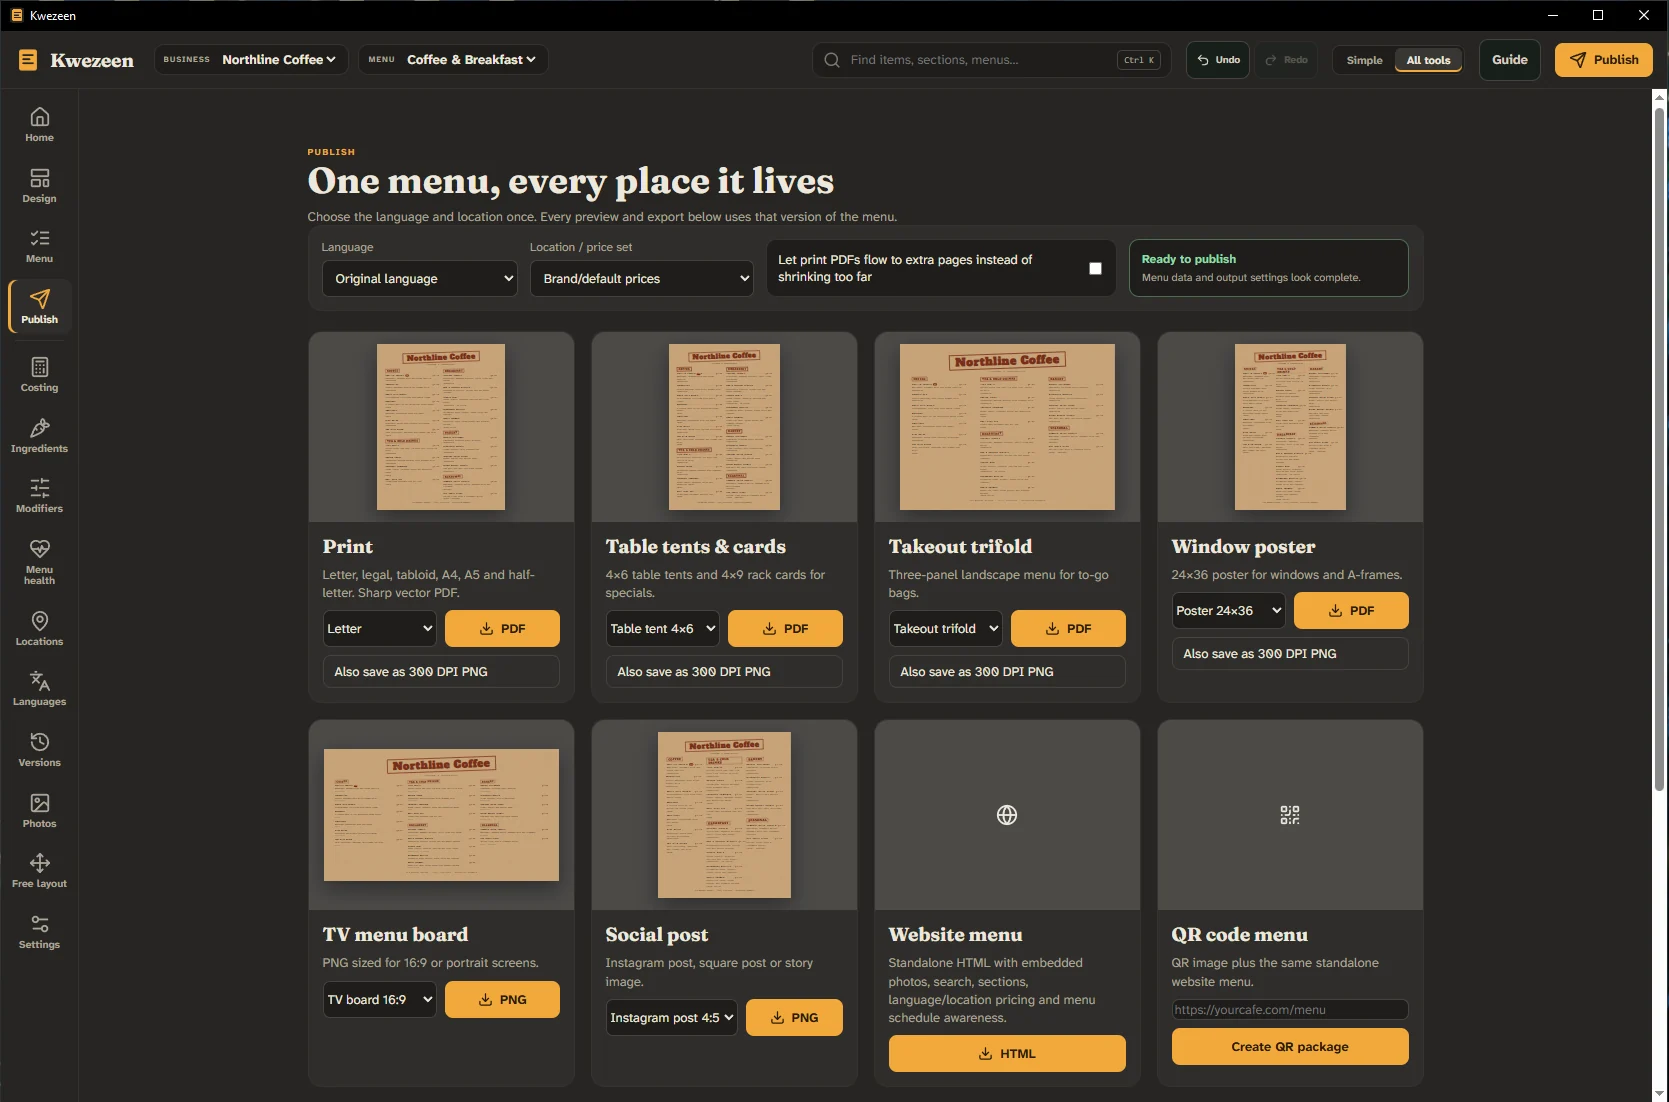Switch to Simple mode
Screen dimensions: 1669x1102
[1364, 60]
